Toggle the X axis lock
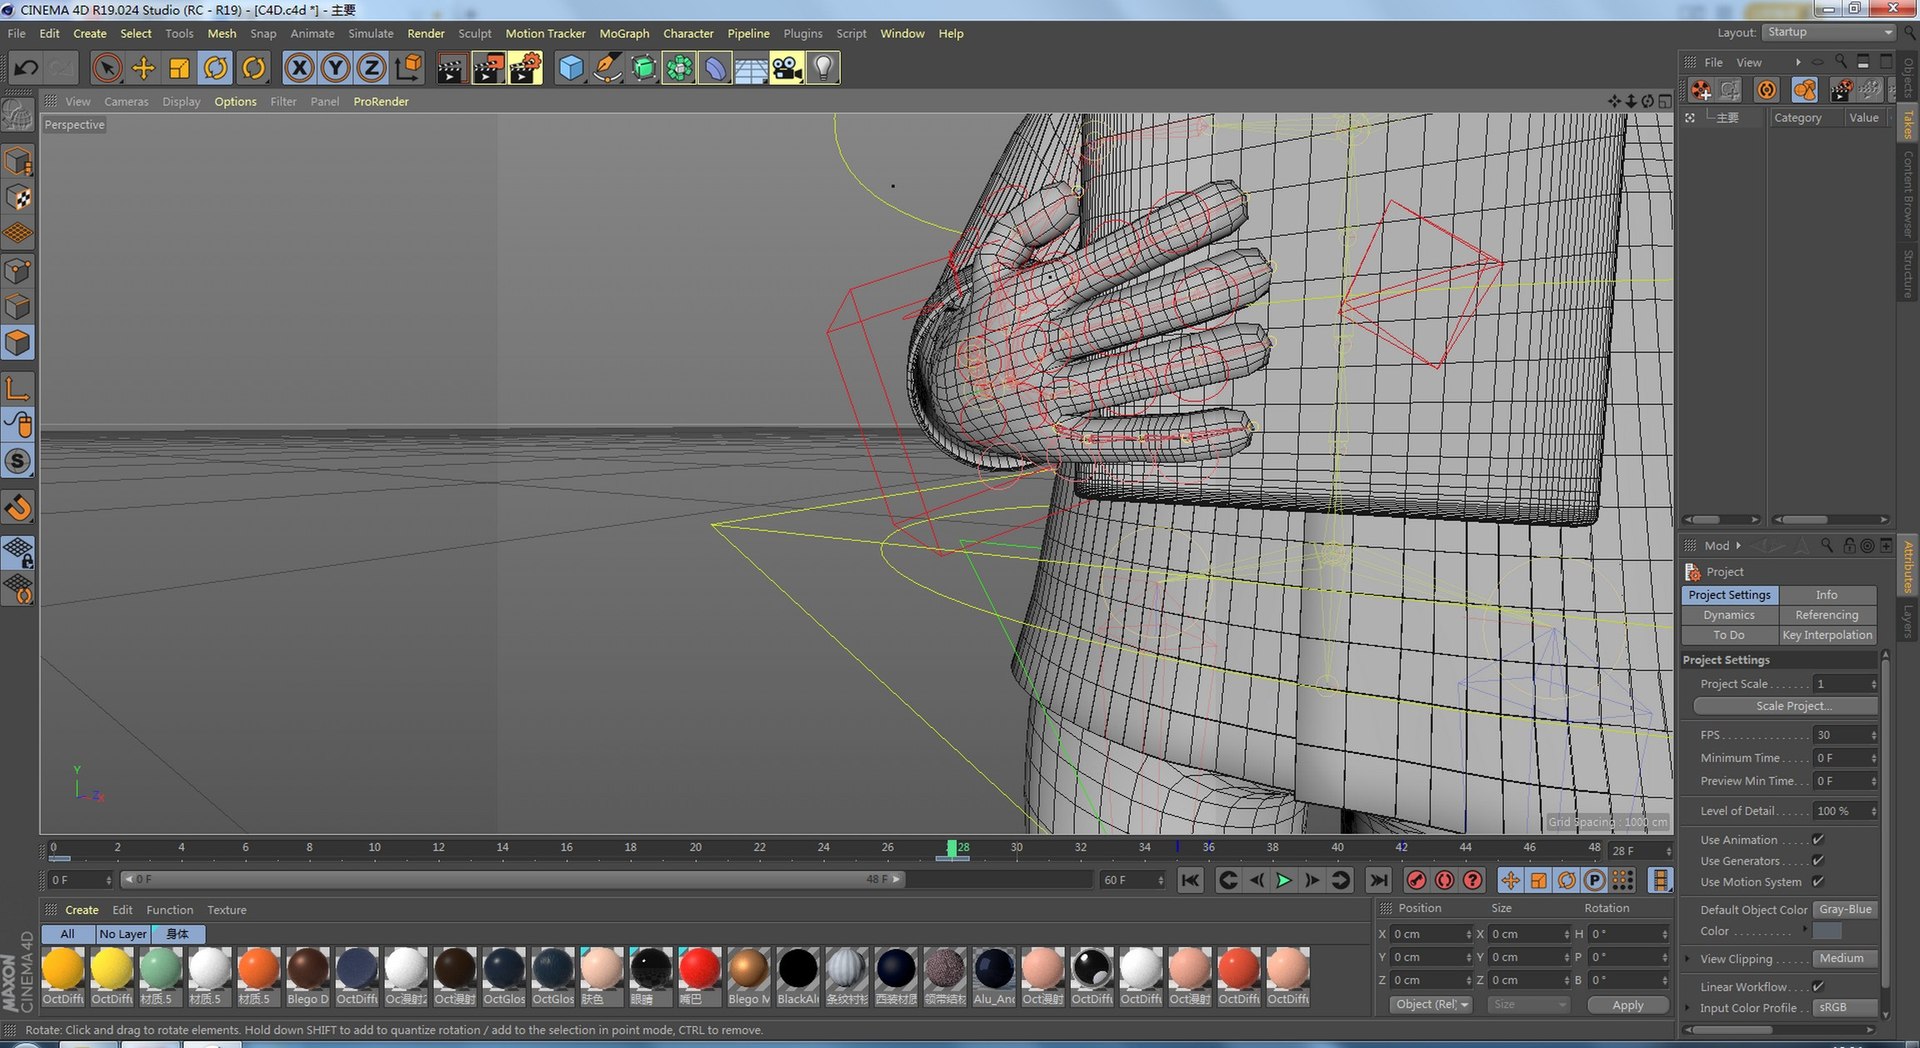The image size is (1920, 1048). (x=299, y=68)
